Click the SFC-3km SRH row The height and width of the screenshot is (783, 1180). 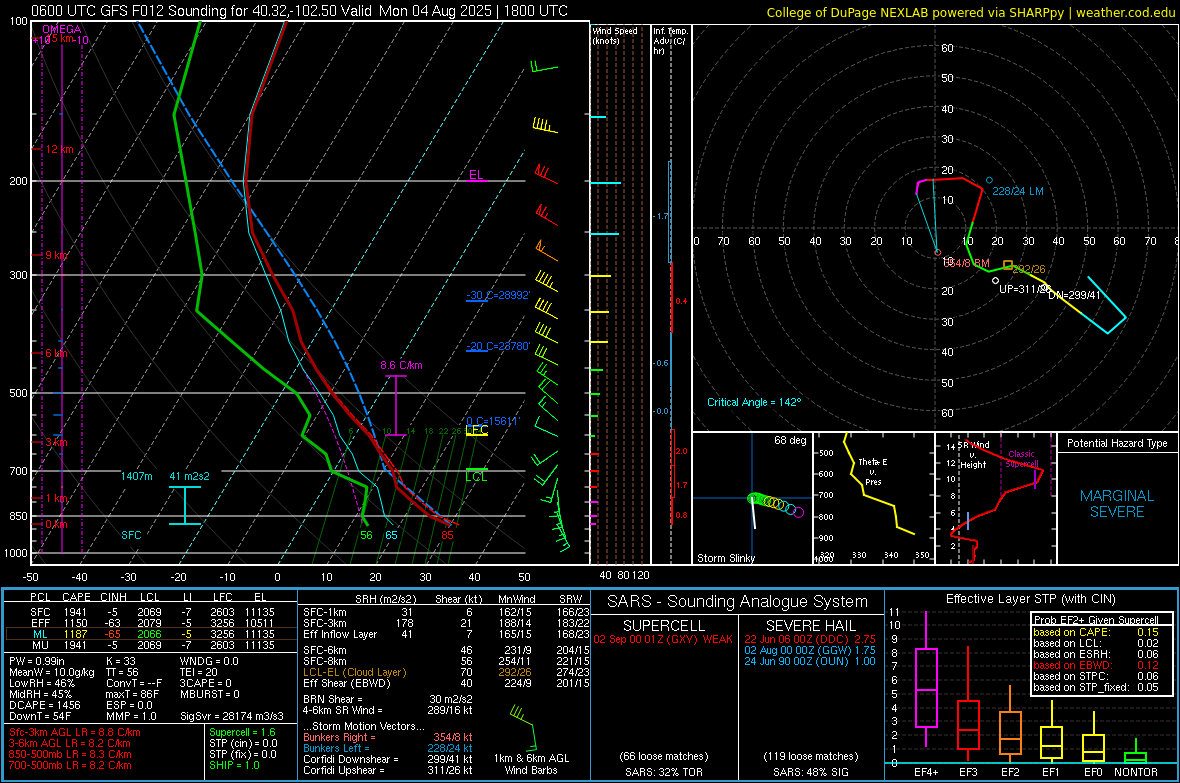coord(446,623)
